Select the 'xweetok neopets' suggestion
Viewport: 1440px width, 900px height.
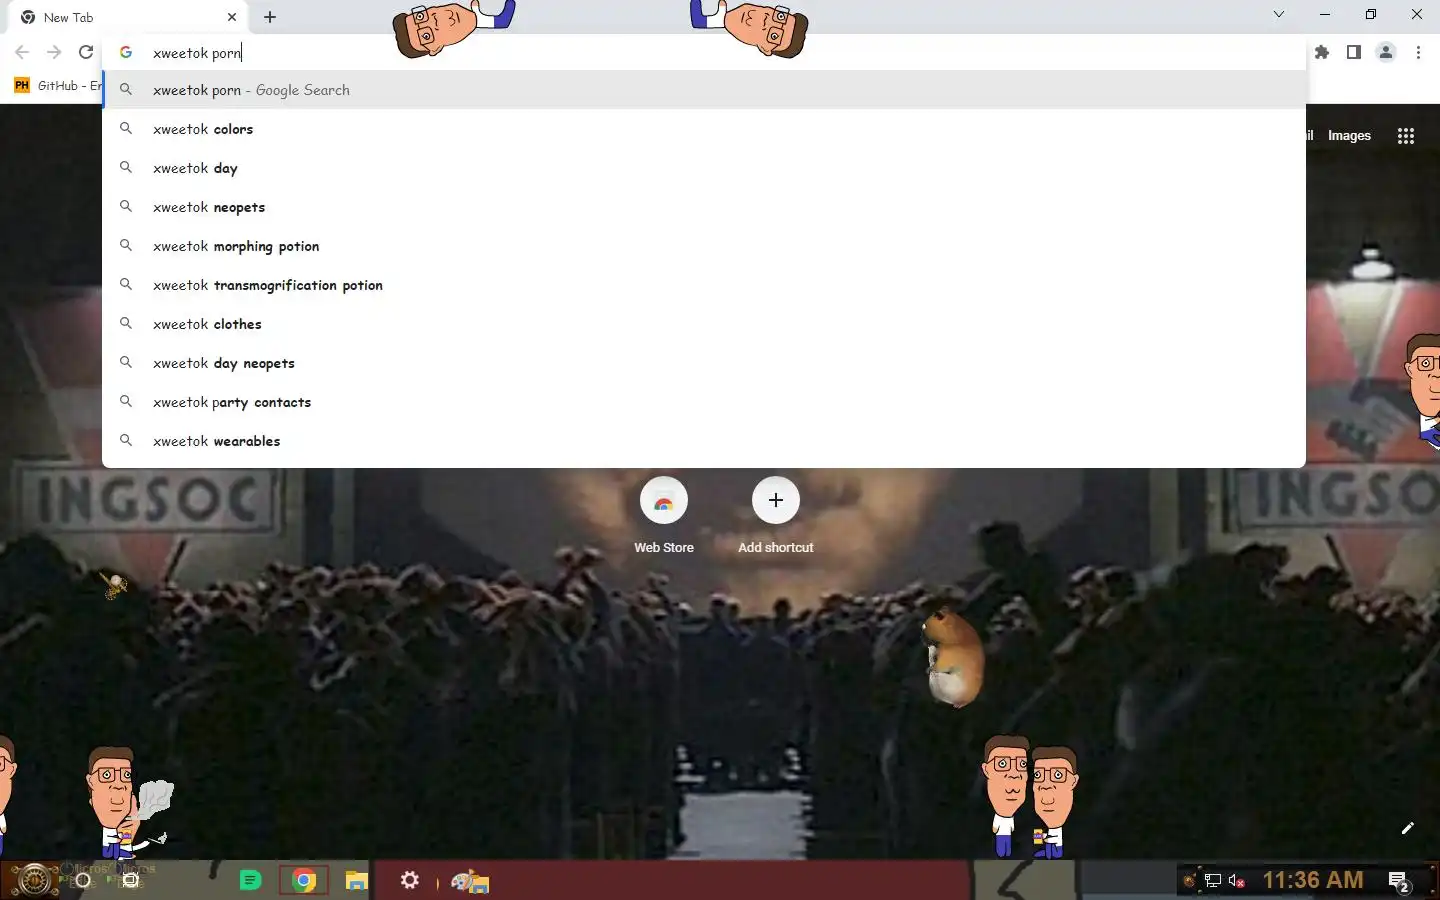(x=704, y=207)
